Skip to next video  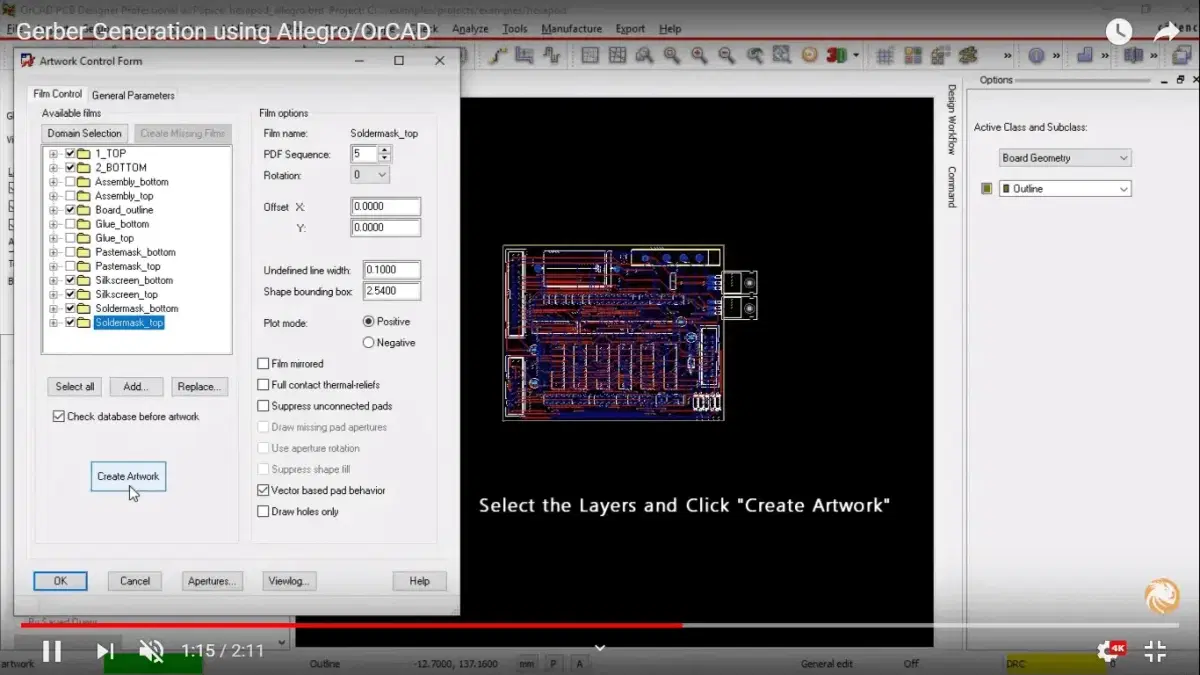(x=104, y=651)
